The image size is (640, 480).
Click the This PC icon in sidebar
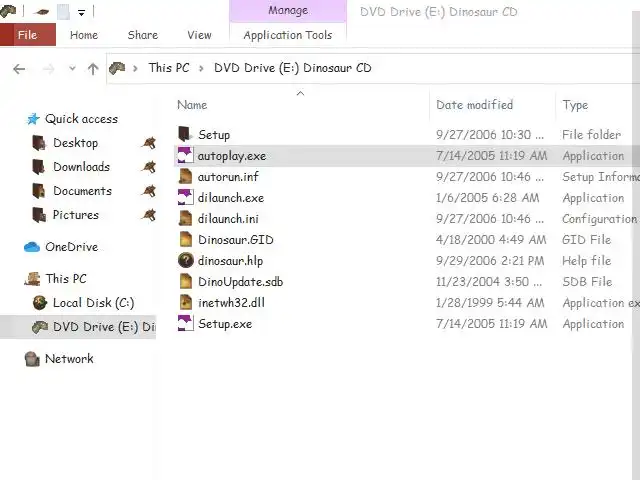click(x=33, y=279)
